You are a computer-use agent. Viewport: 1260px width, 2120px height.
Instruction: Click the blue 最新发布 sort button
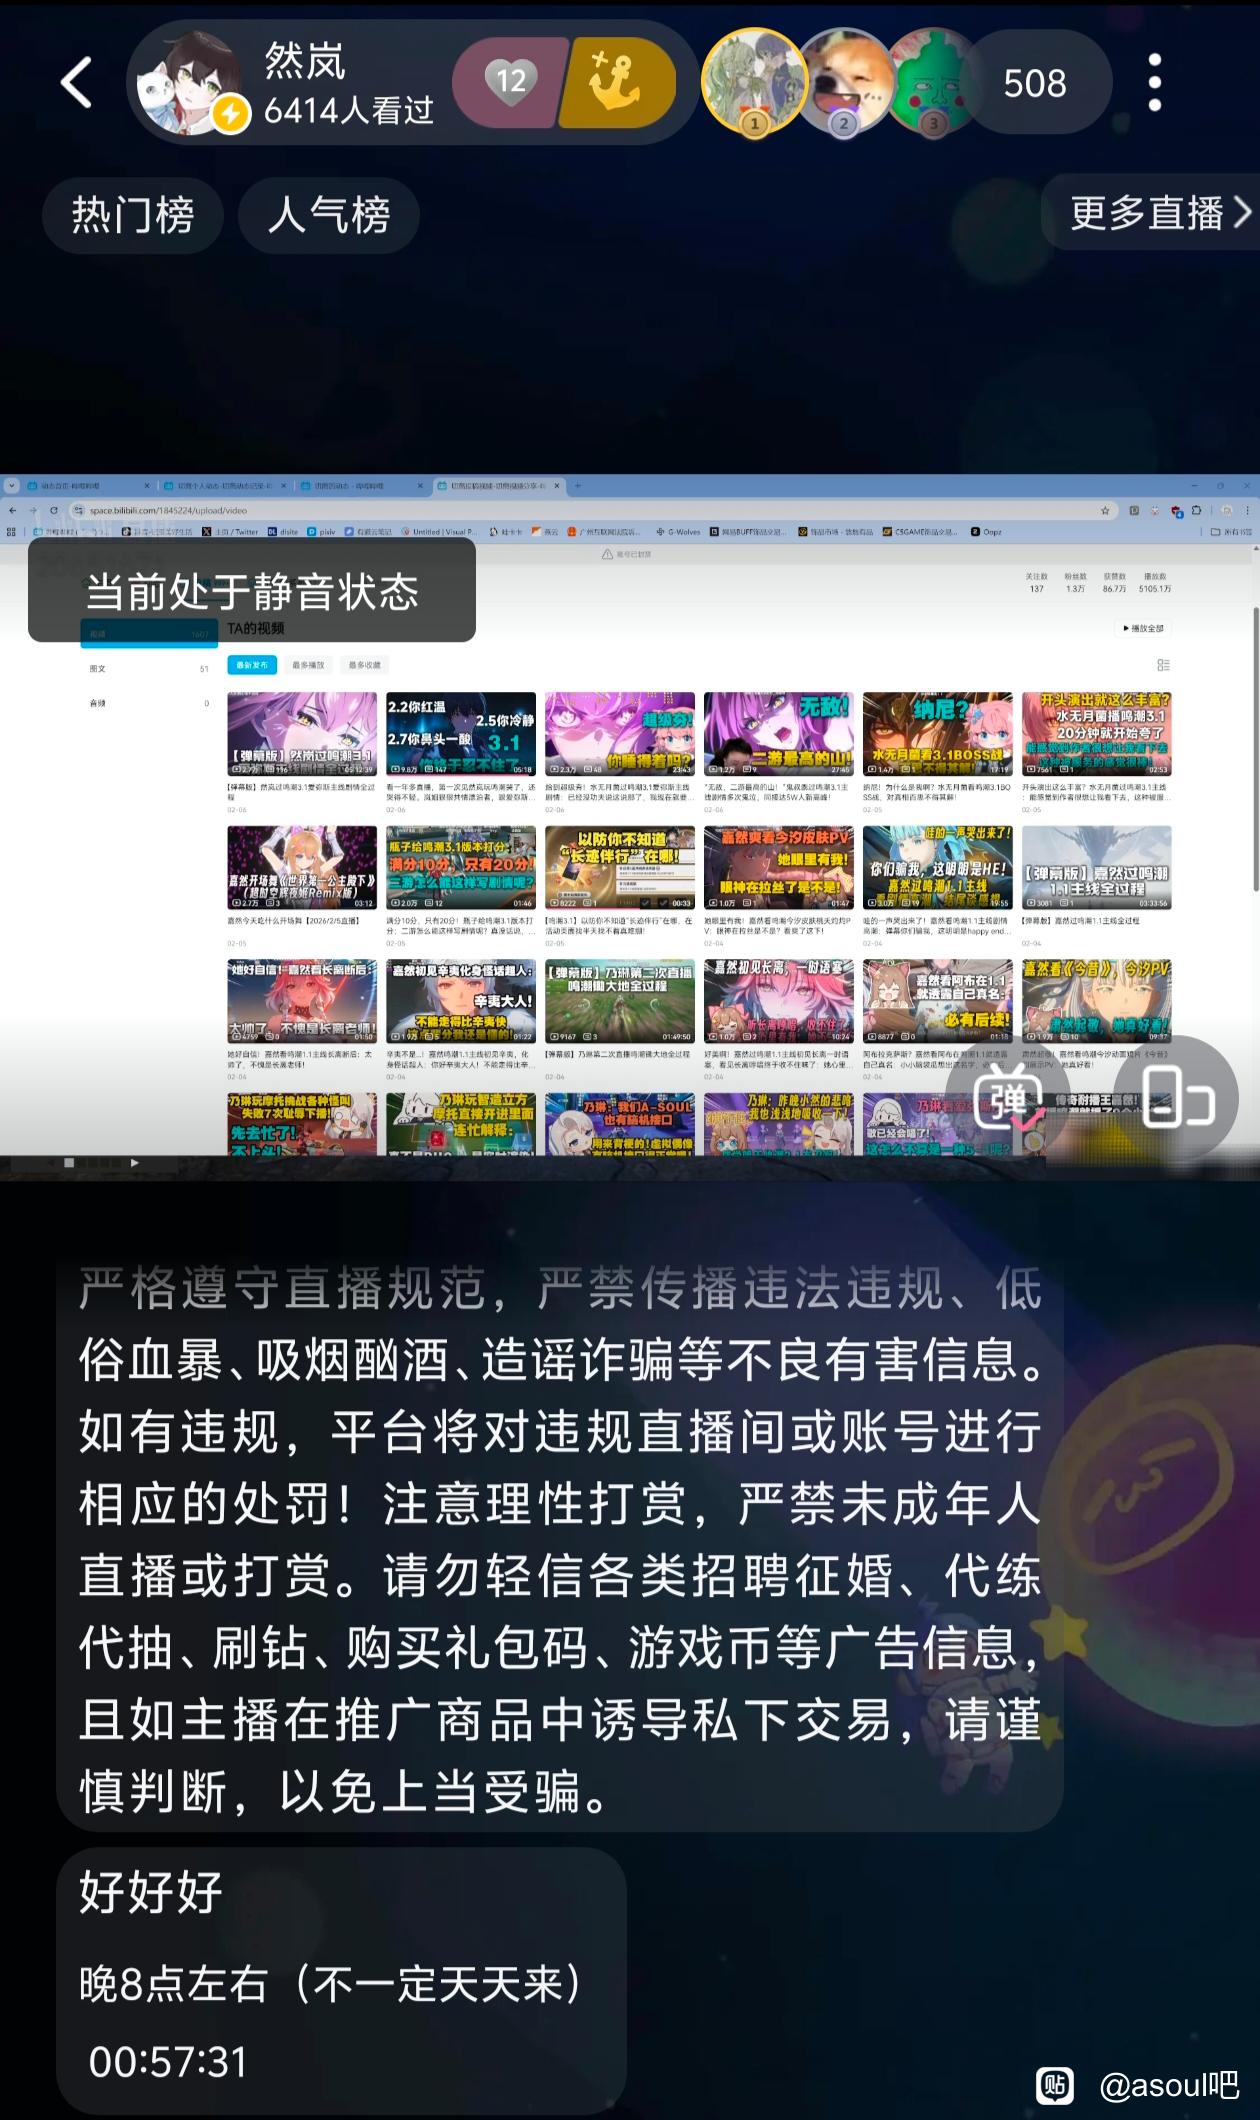click(x=252, y=665)
